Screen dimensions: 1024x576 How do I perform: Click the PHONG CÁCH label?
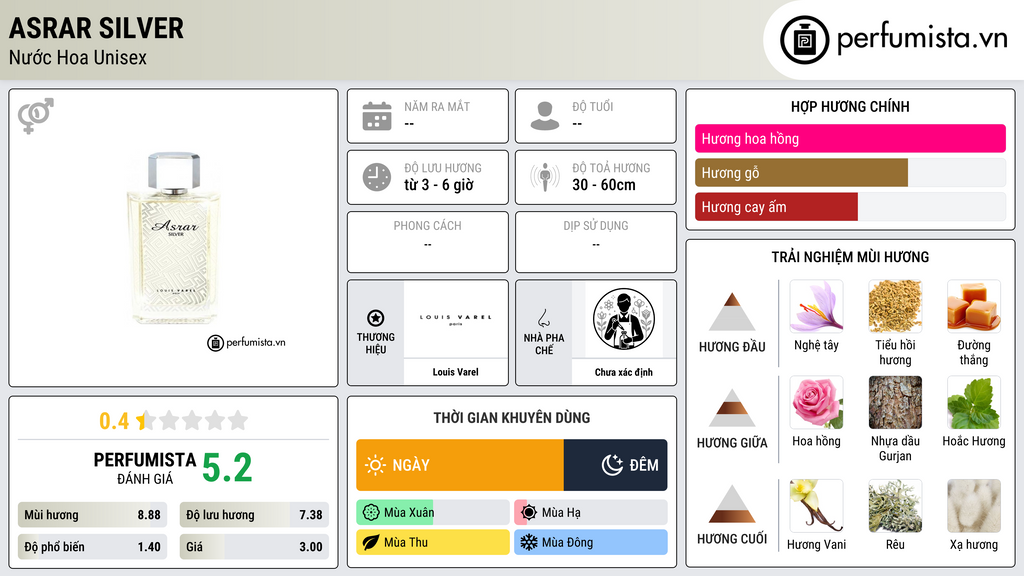[x=428, y=225]
